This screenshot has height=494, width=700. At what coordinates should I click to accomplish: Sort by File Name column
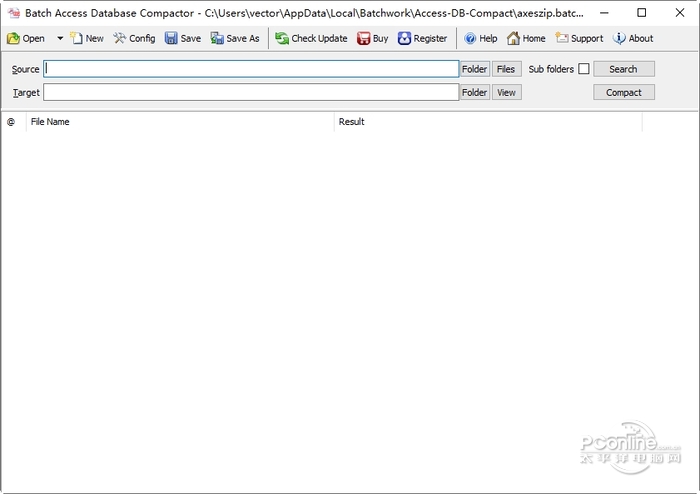coord(180,122)
